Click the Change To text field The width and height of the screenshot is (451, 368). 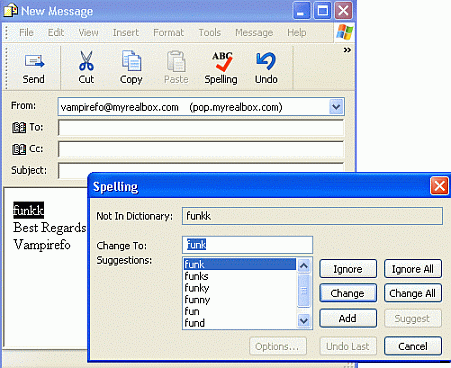coord(247,245)
